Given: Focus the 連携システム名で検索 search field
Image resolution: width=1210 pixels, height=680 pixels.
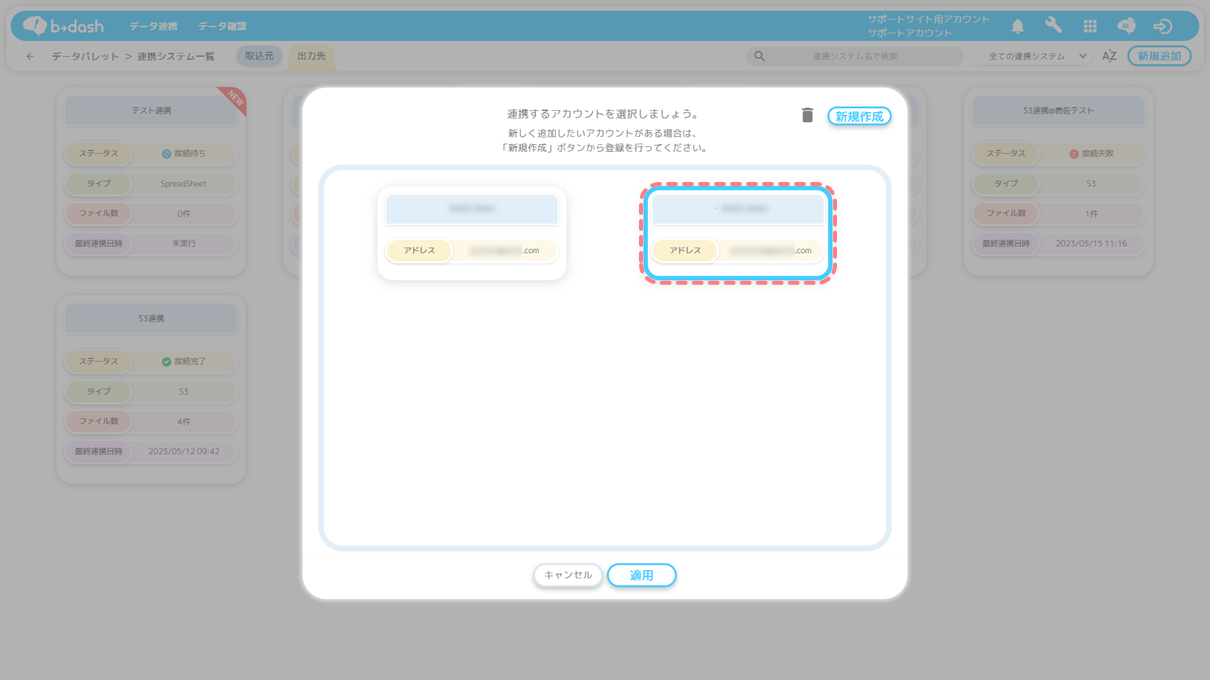Looking at the screenshot, I should tap(855, 57).
